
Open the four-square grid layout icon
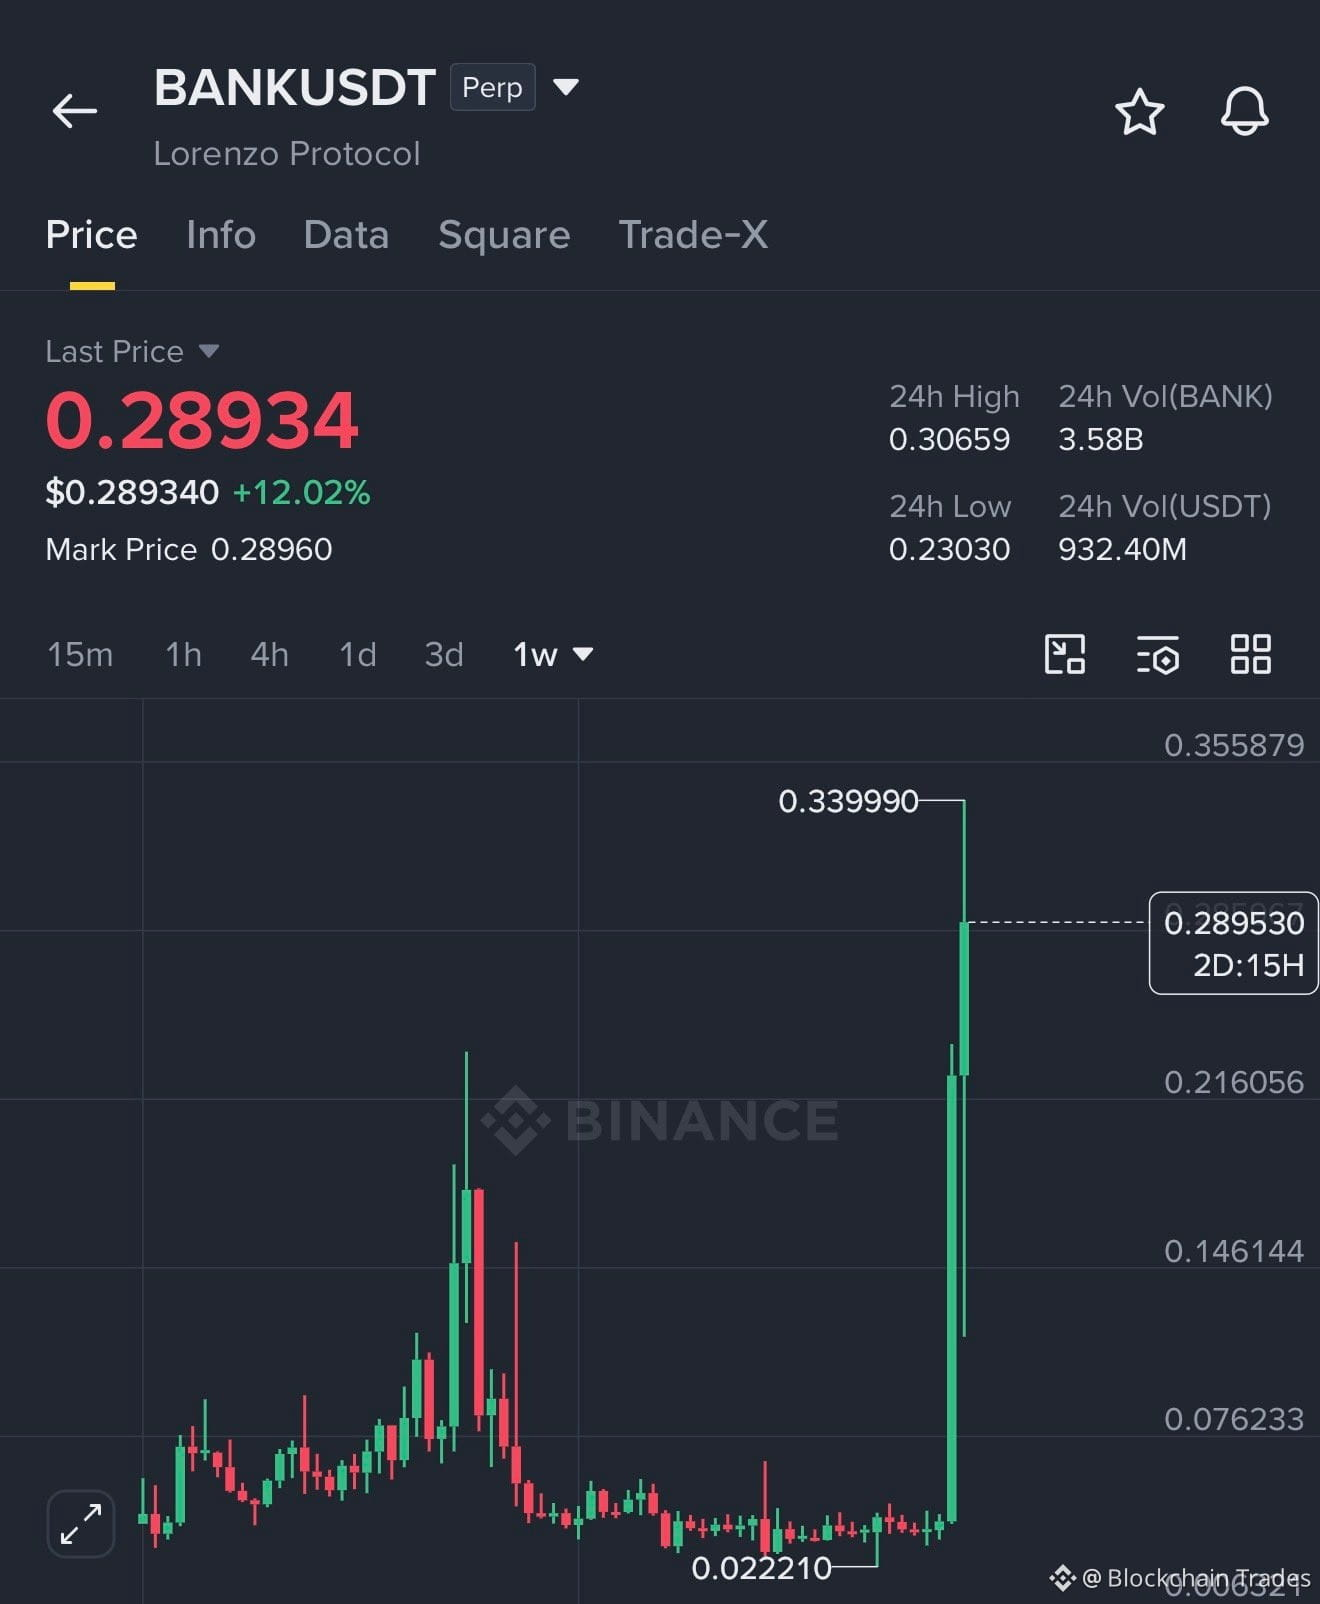click(x=1250, y=654)
